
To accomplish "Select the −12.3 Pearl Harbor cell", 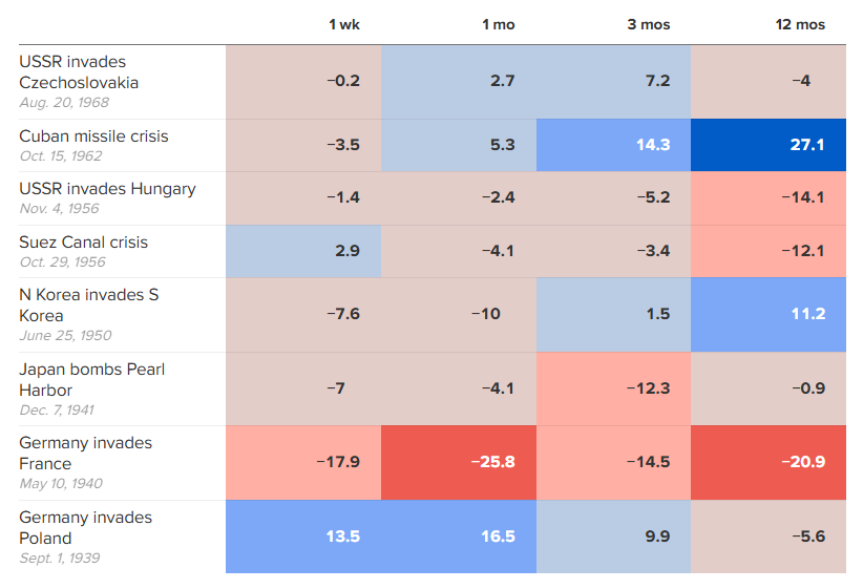I will [x=613, y=388].
